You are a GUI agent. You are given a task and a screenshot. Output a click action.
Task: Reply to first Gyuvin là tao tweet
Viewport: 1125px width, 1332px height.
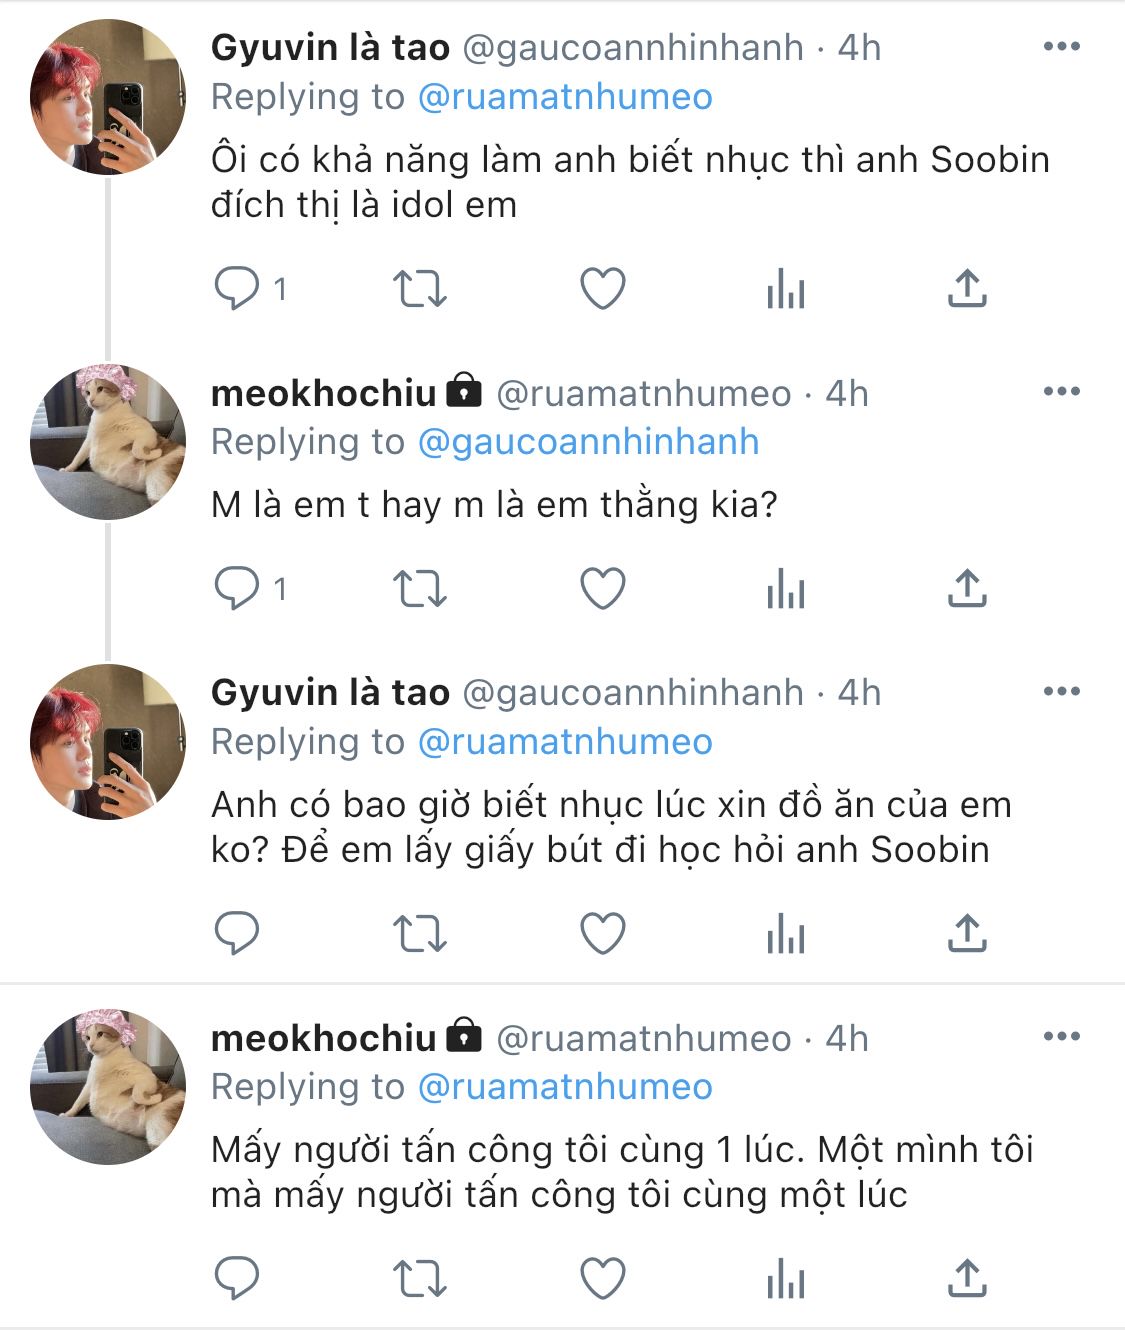pyautogui.click(x=237, y=289)
